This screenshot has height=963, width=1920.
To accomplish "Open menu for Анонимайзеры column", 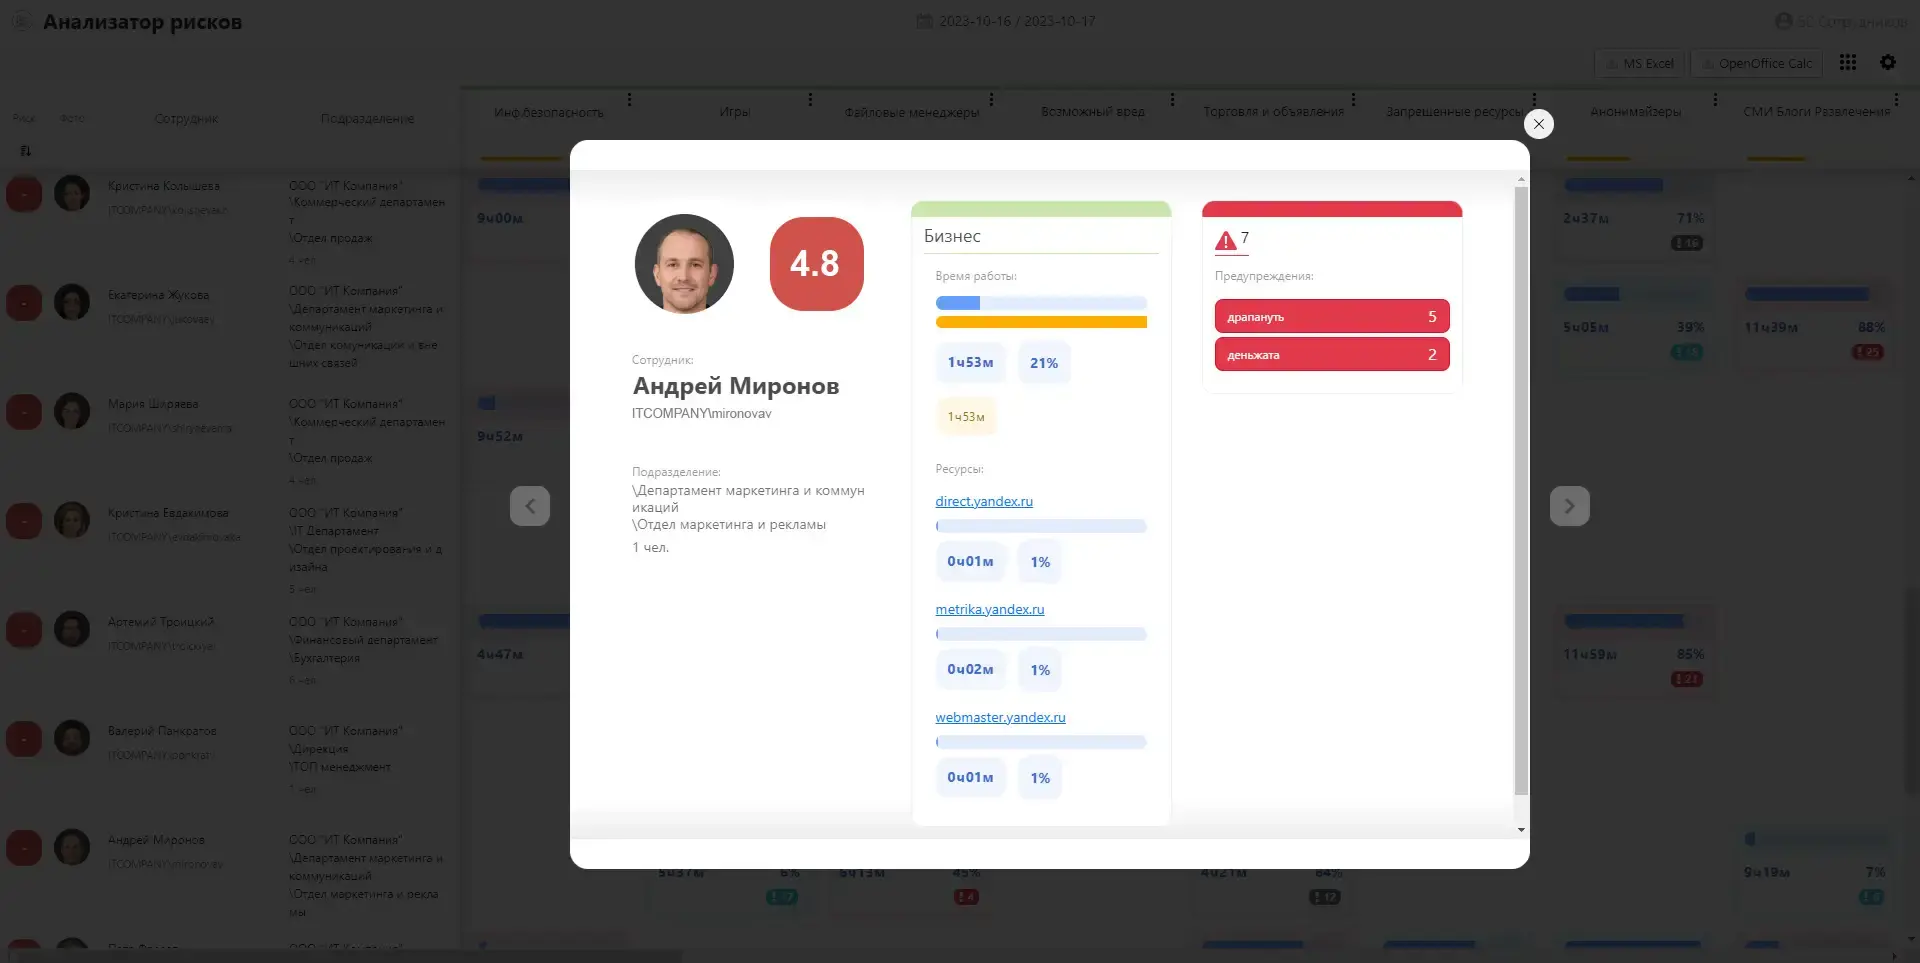I will coord(1715,99).
